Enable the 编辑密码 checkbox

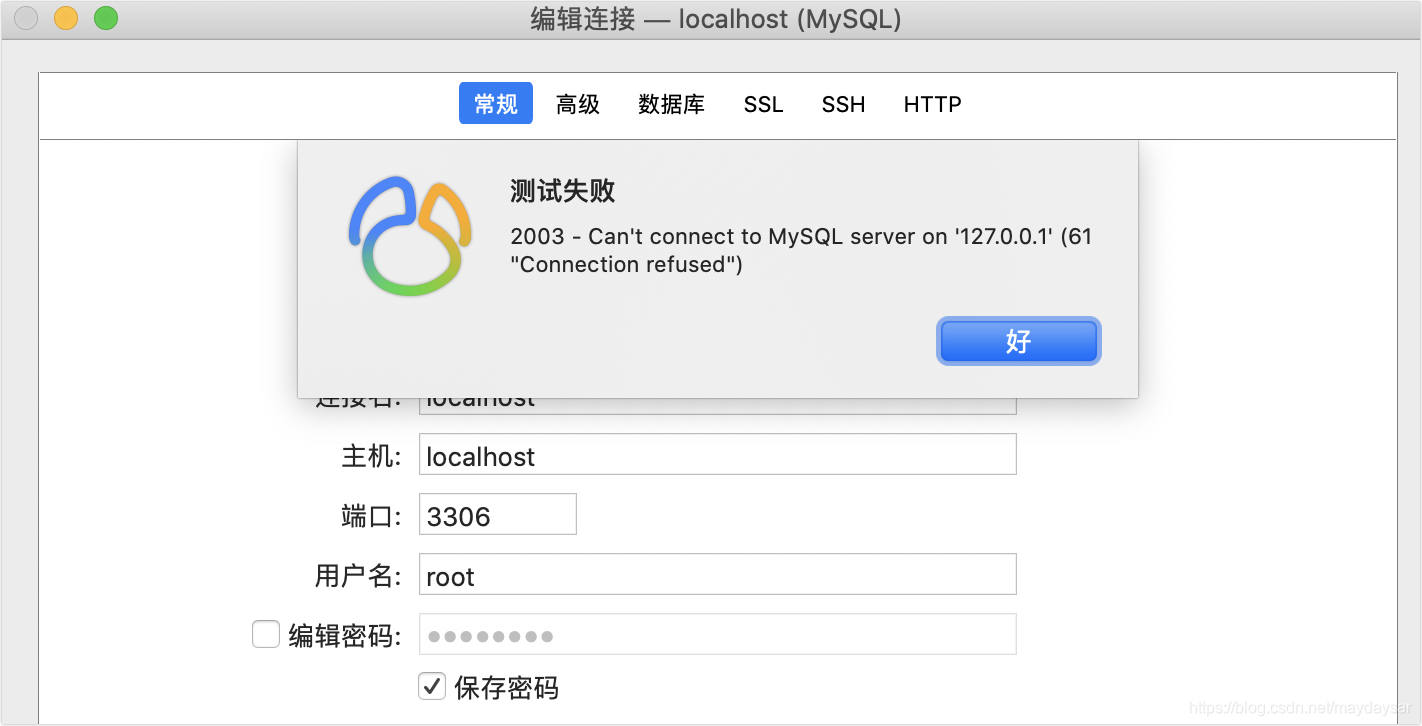click(x=265, y=634)
